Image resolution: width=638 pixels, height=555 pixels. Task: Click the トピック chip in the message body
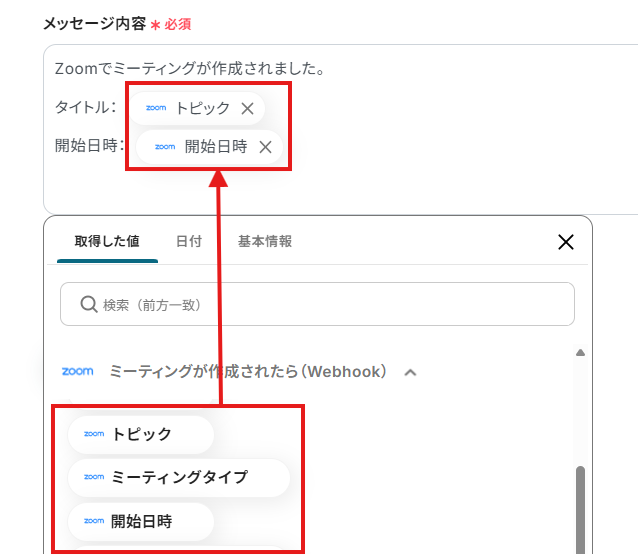click(x=197, y=108)
